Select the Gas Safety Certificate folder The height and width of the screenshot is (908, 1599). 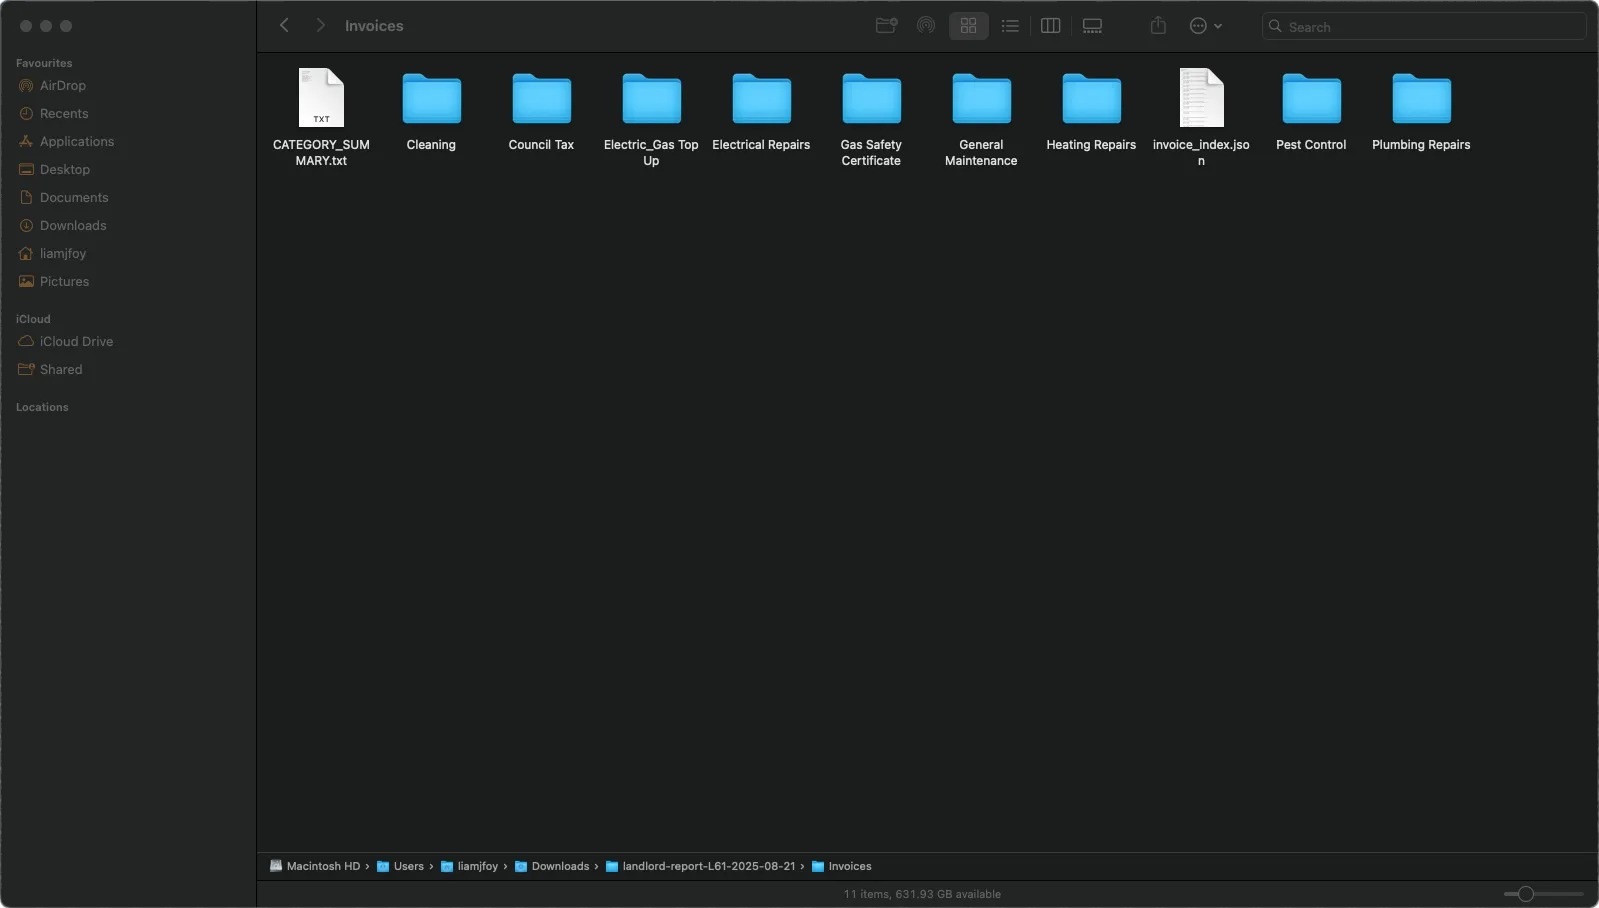click(871, 99)
